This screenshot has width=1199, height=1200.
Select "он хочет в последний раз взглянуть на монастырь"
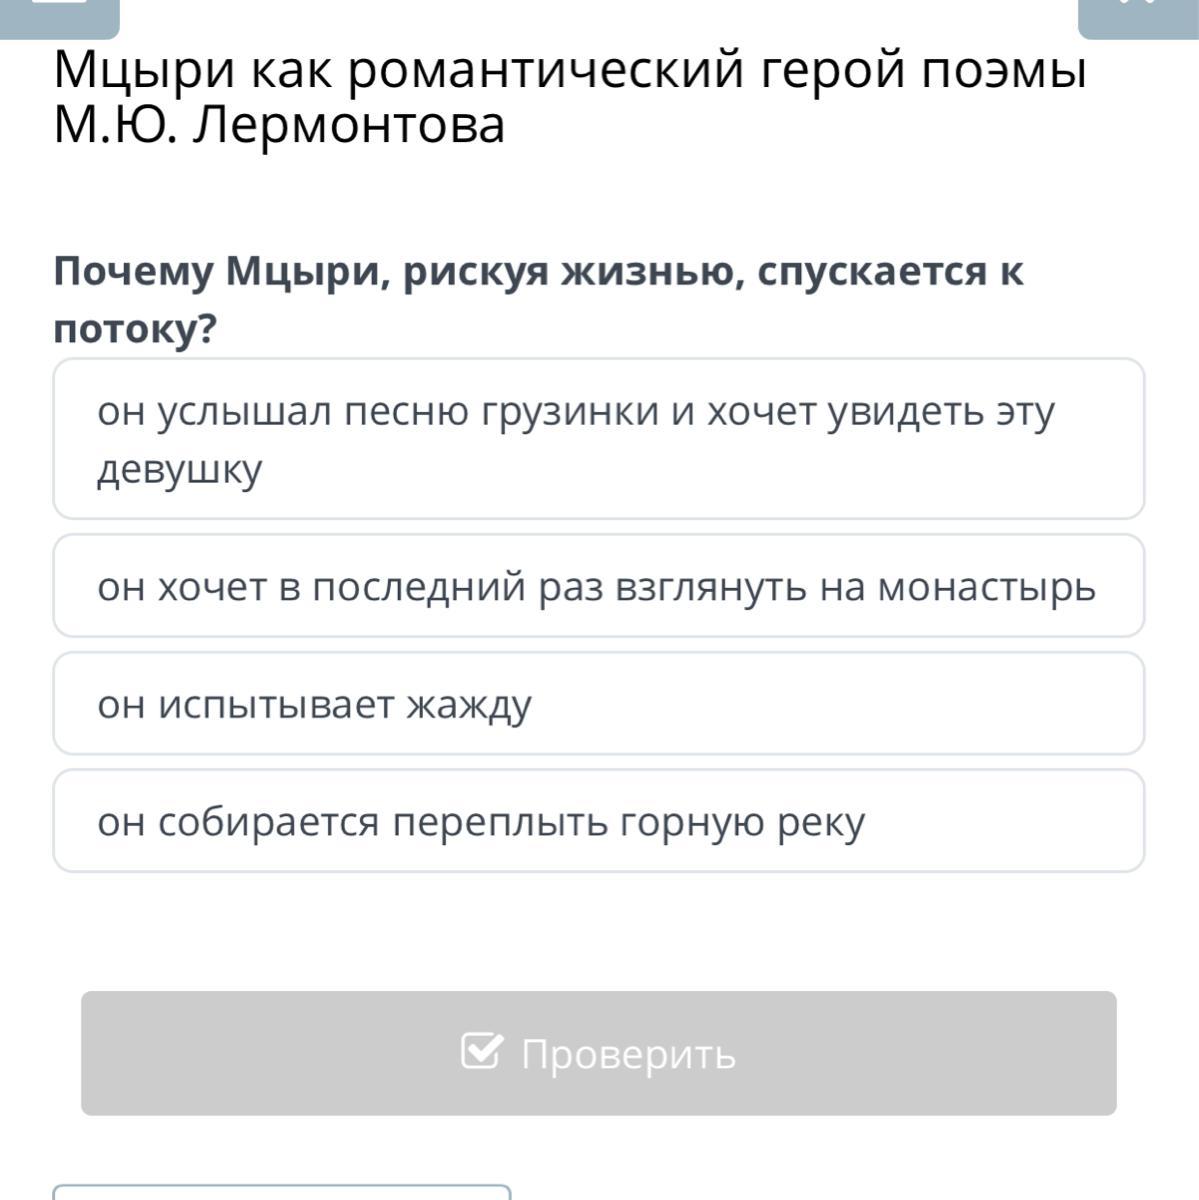(x=598, y=586)
